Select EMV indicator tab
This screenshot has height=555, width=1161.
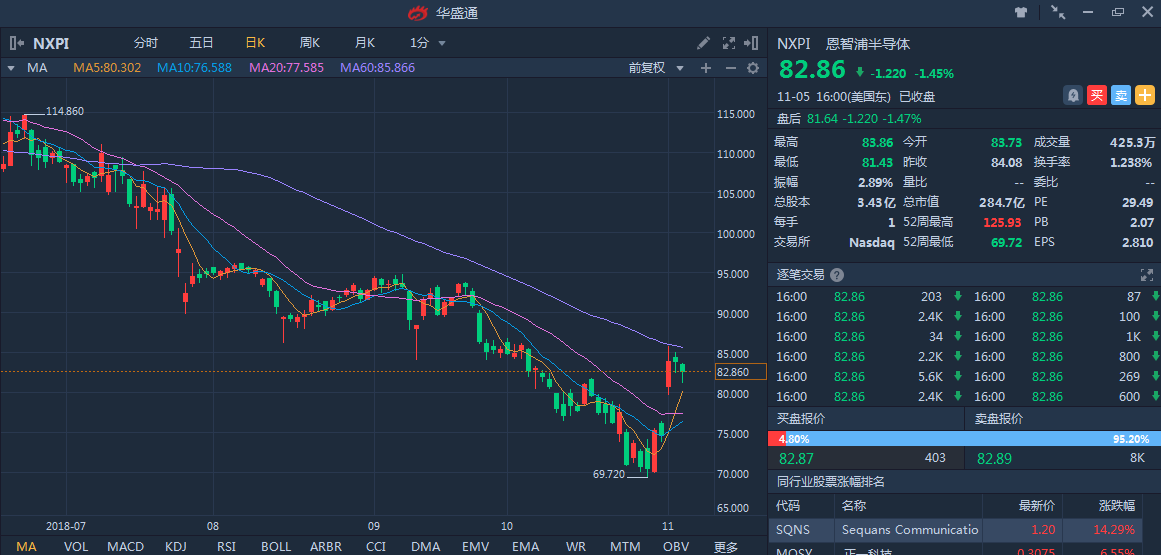point(475,547)
